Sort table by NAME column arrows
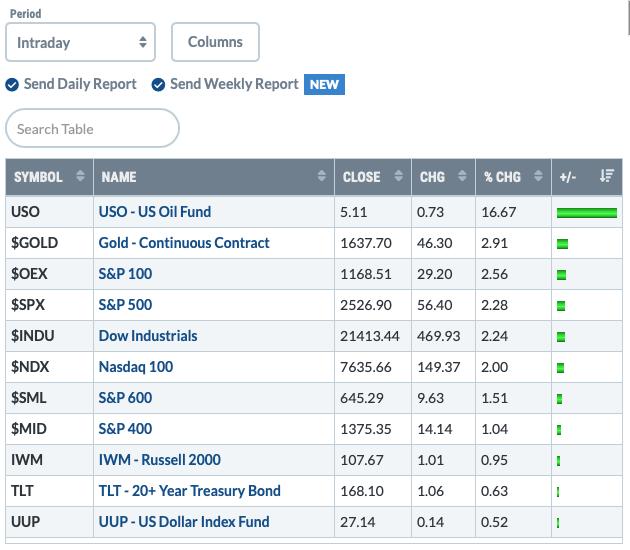The width and height of the screenshot is (630, 550). (321, 176)
